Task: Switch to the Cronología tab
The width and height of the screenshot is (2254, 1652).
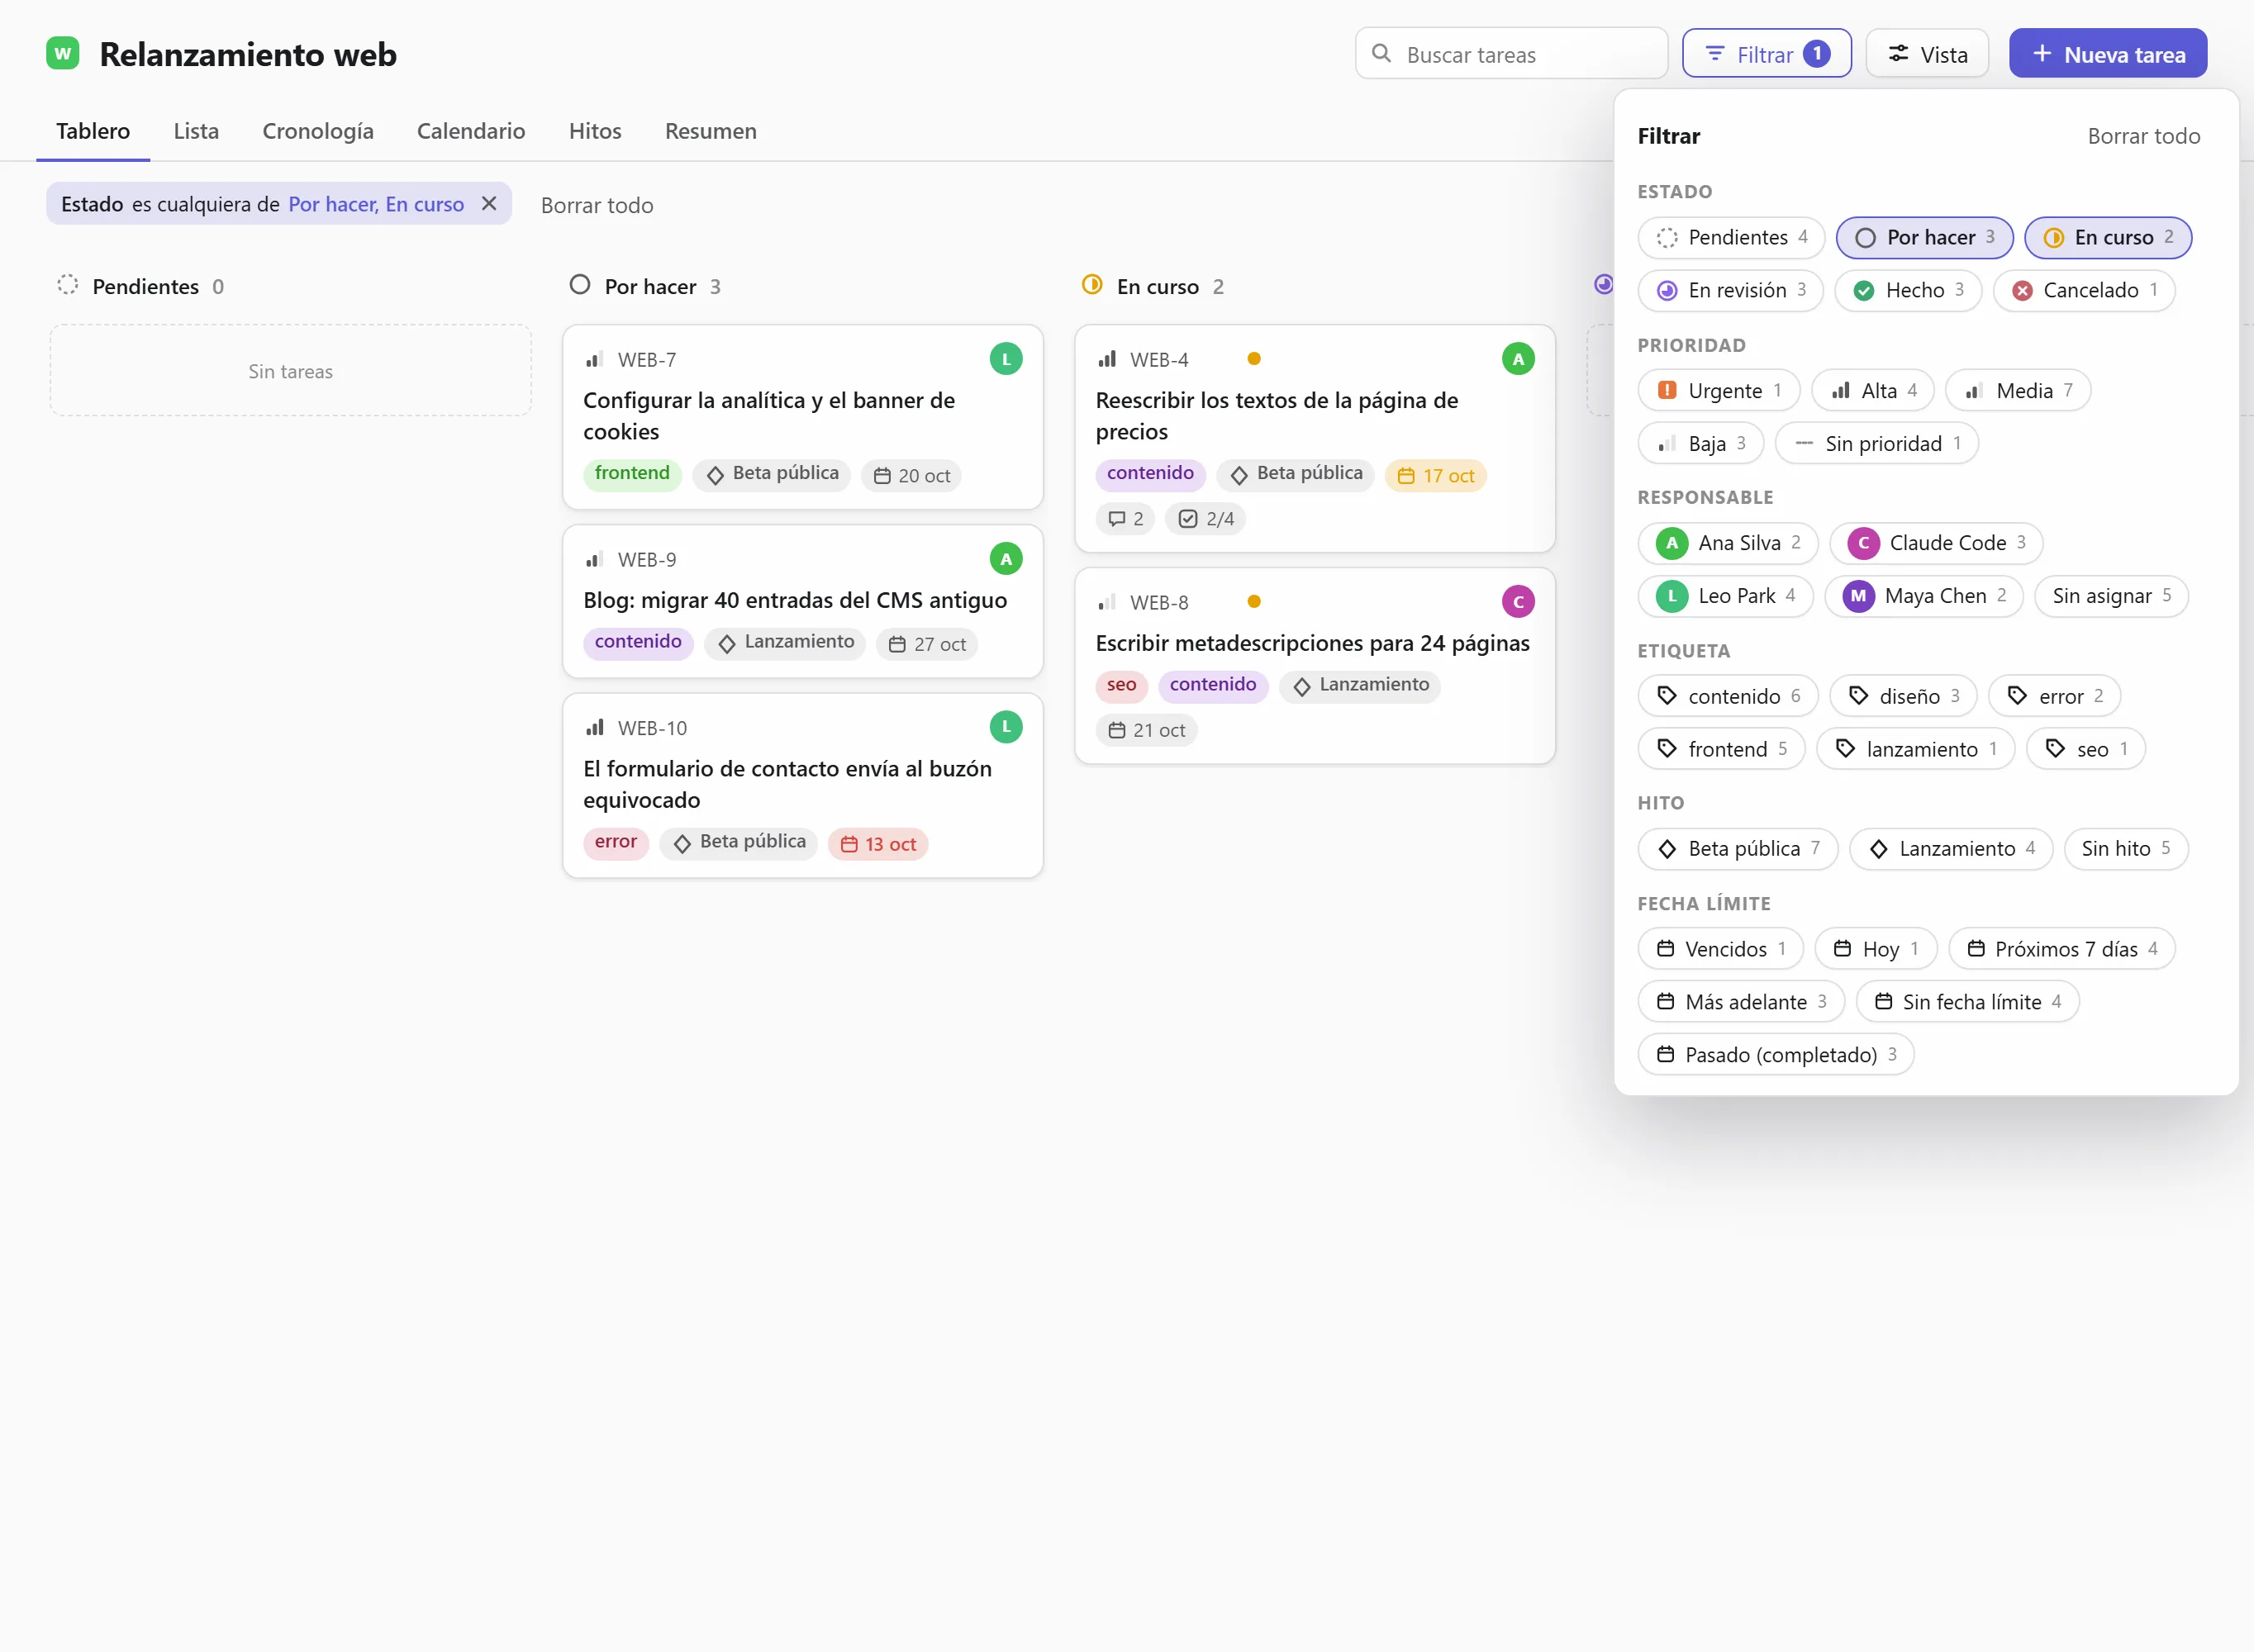Action: [x=318, y=131]
